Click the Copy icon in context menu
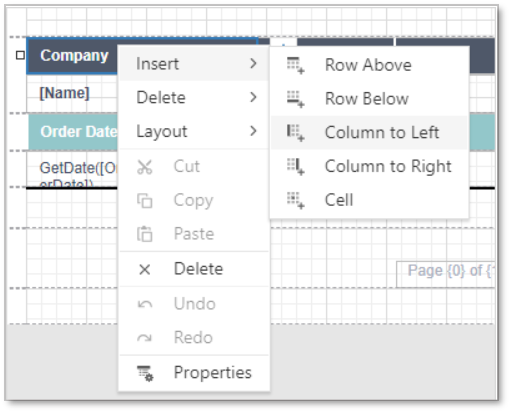The width and height of the screenshot is (510, 412). [x=145, y=201]
